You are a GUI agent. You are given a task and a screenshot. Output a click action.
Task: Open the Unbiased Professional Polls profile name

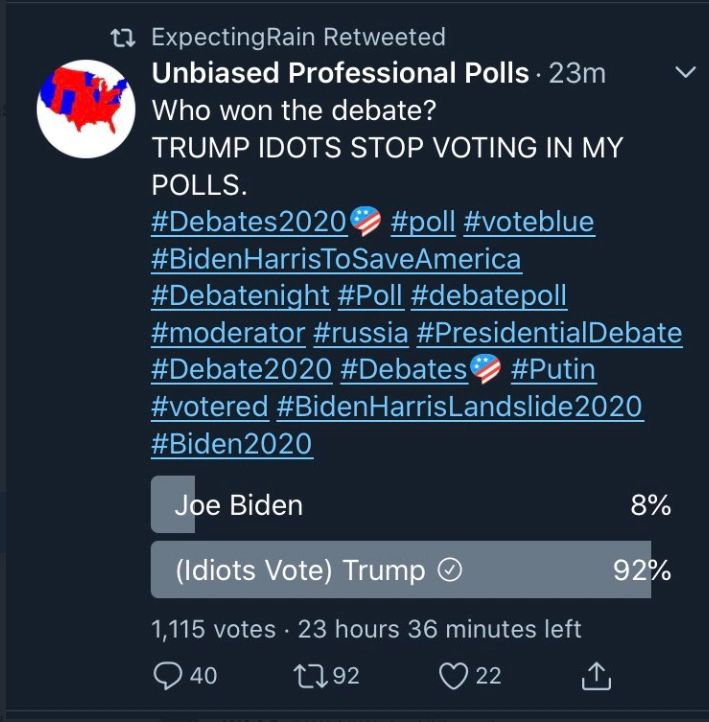pos(340,73)
